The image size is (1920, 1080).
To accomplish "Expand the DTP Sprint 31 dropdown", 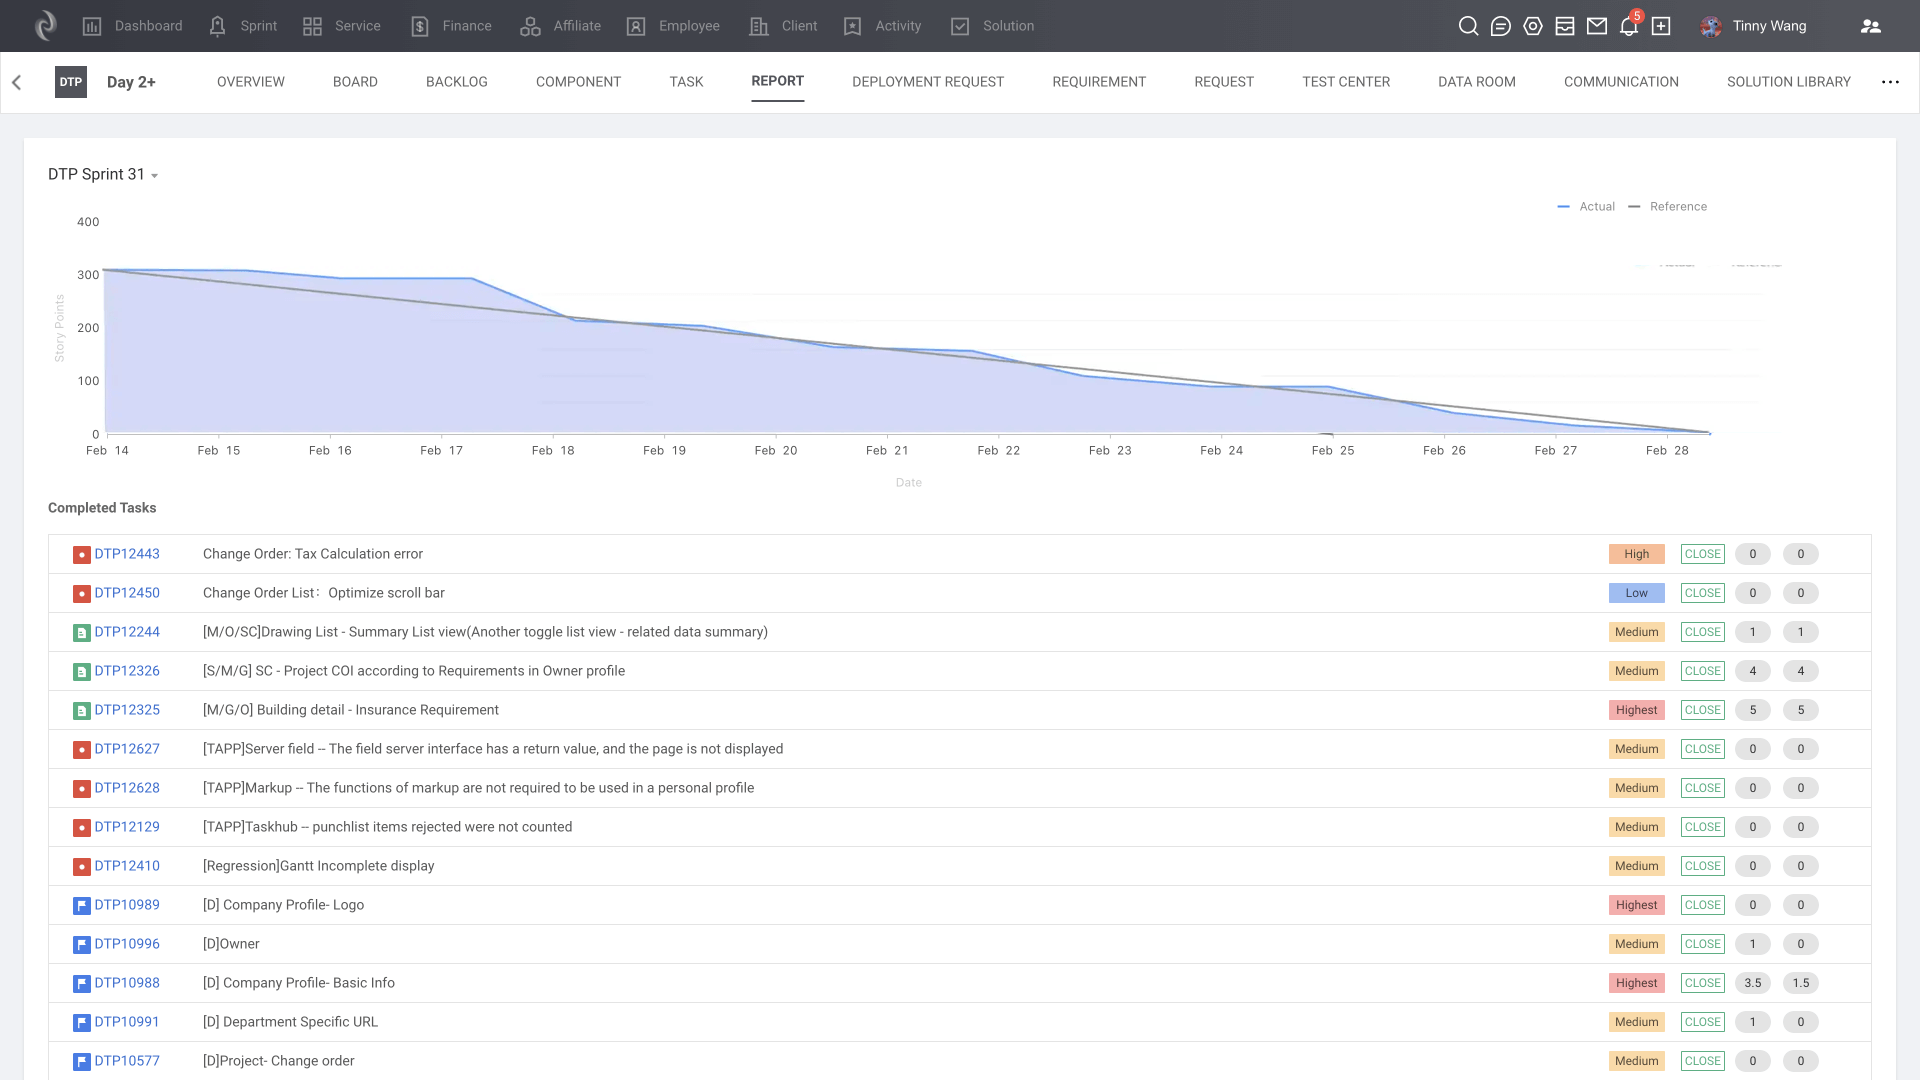I will coord(103,174).
